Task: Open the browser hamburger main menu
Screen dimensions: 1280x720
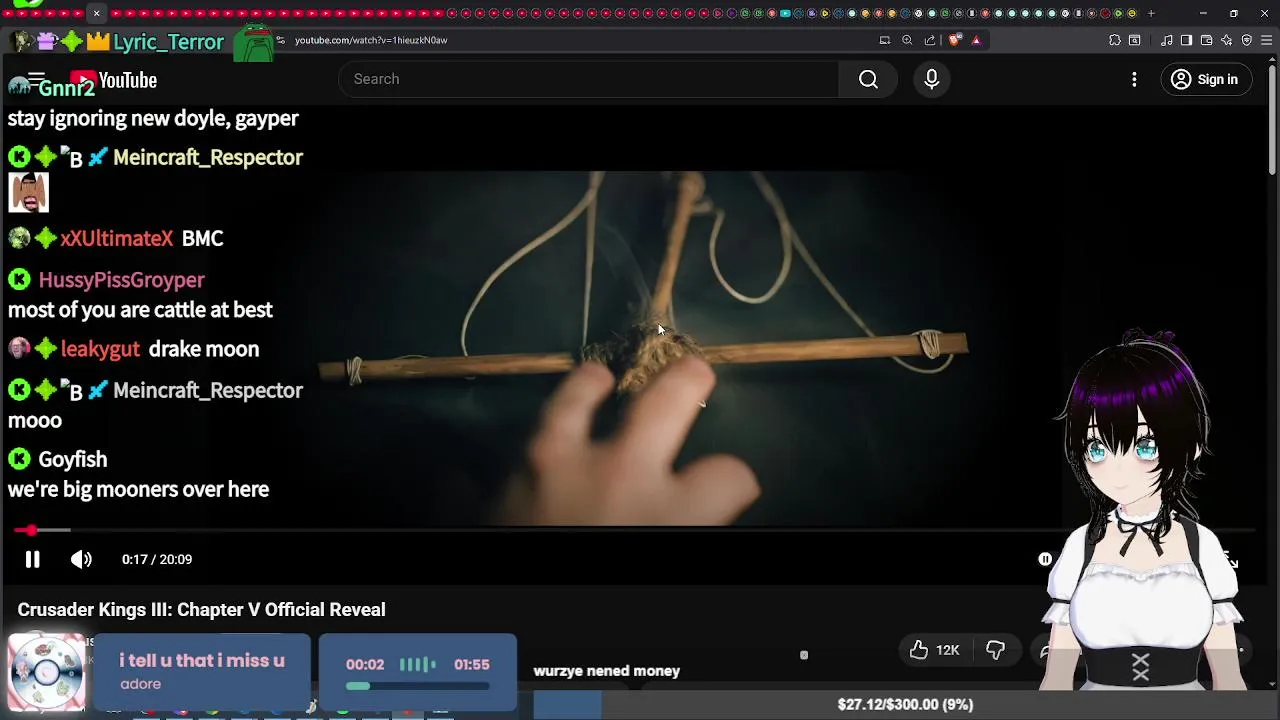Action: point(1267,40)
